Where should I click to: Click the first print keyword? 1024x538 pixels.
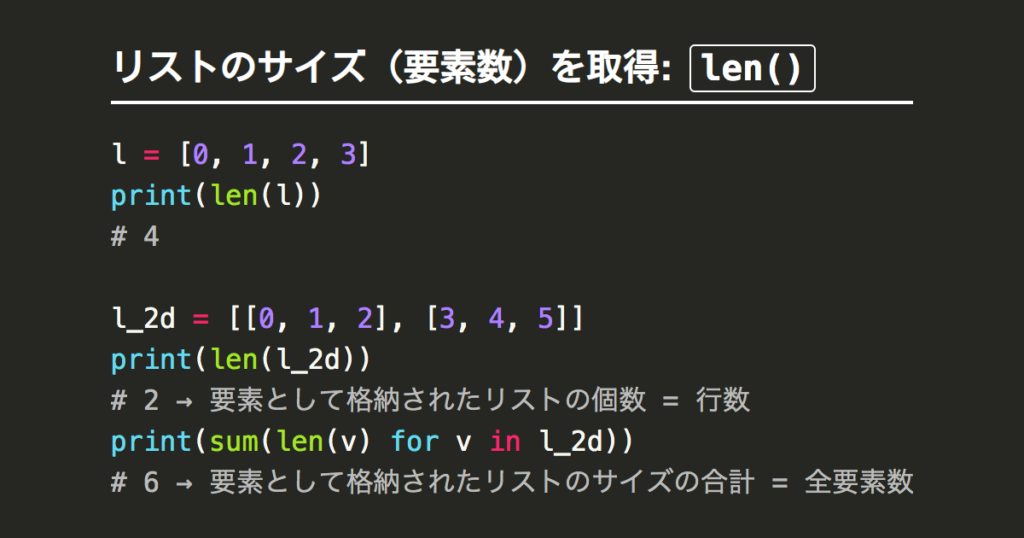coord(151,196)
